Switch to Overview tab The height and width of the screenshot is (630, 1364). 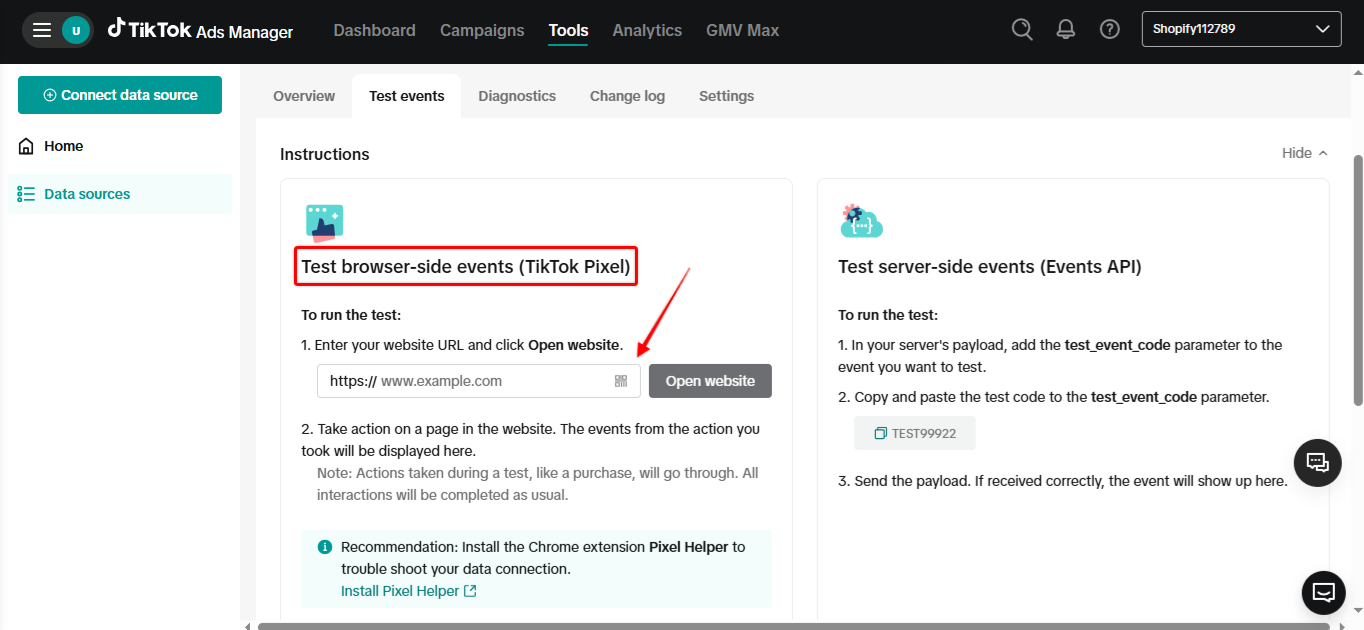tap(304, 96)
